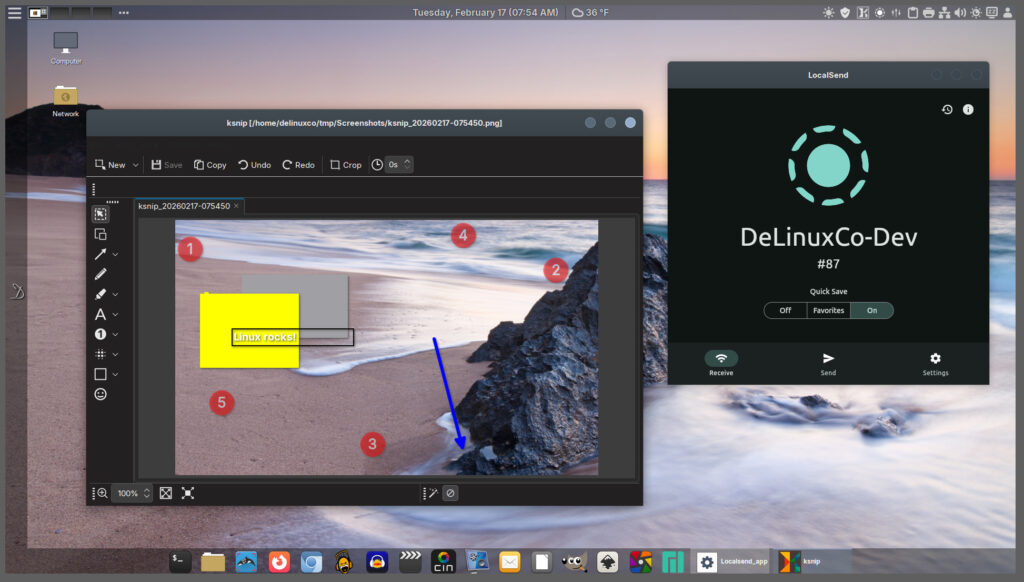The width and height of the screenshot is (1024, 582).
Task: Activate the image effects wand icon
Action: point(432,493)
